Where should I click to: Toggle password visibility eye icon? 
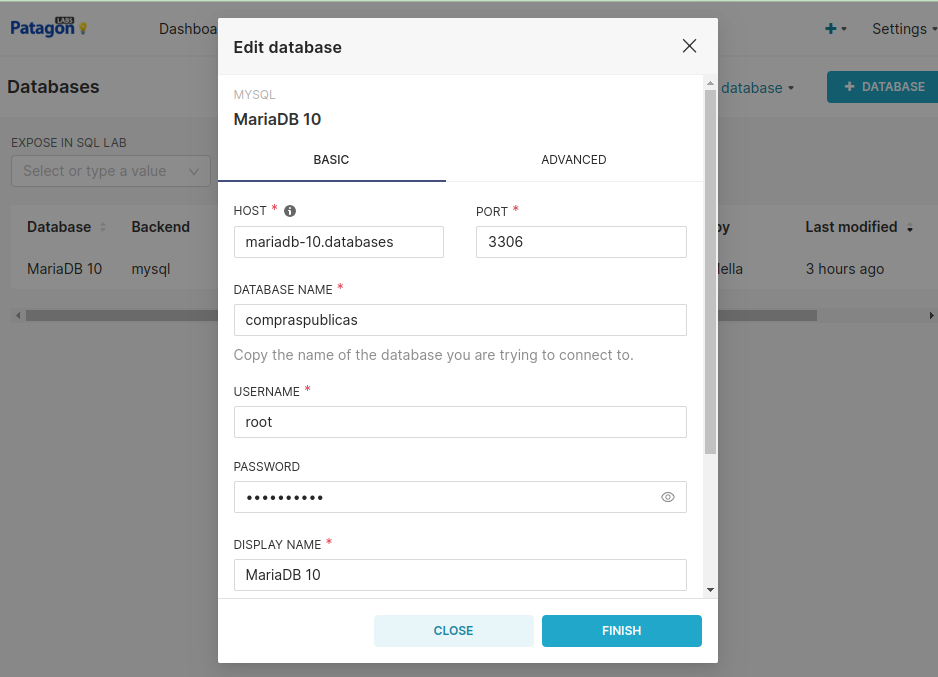pos(668,497)
